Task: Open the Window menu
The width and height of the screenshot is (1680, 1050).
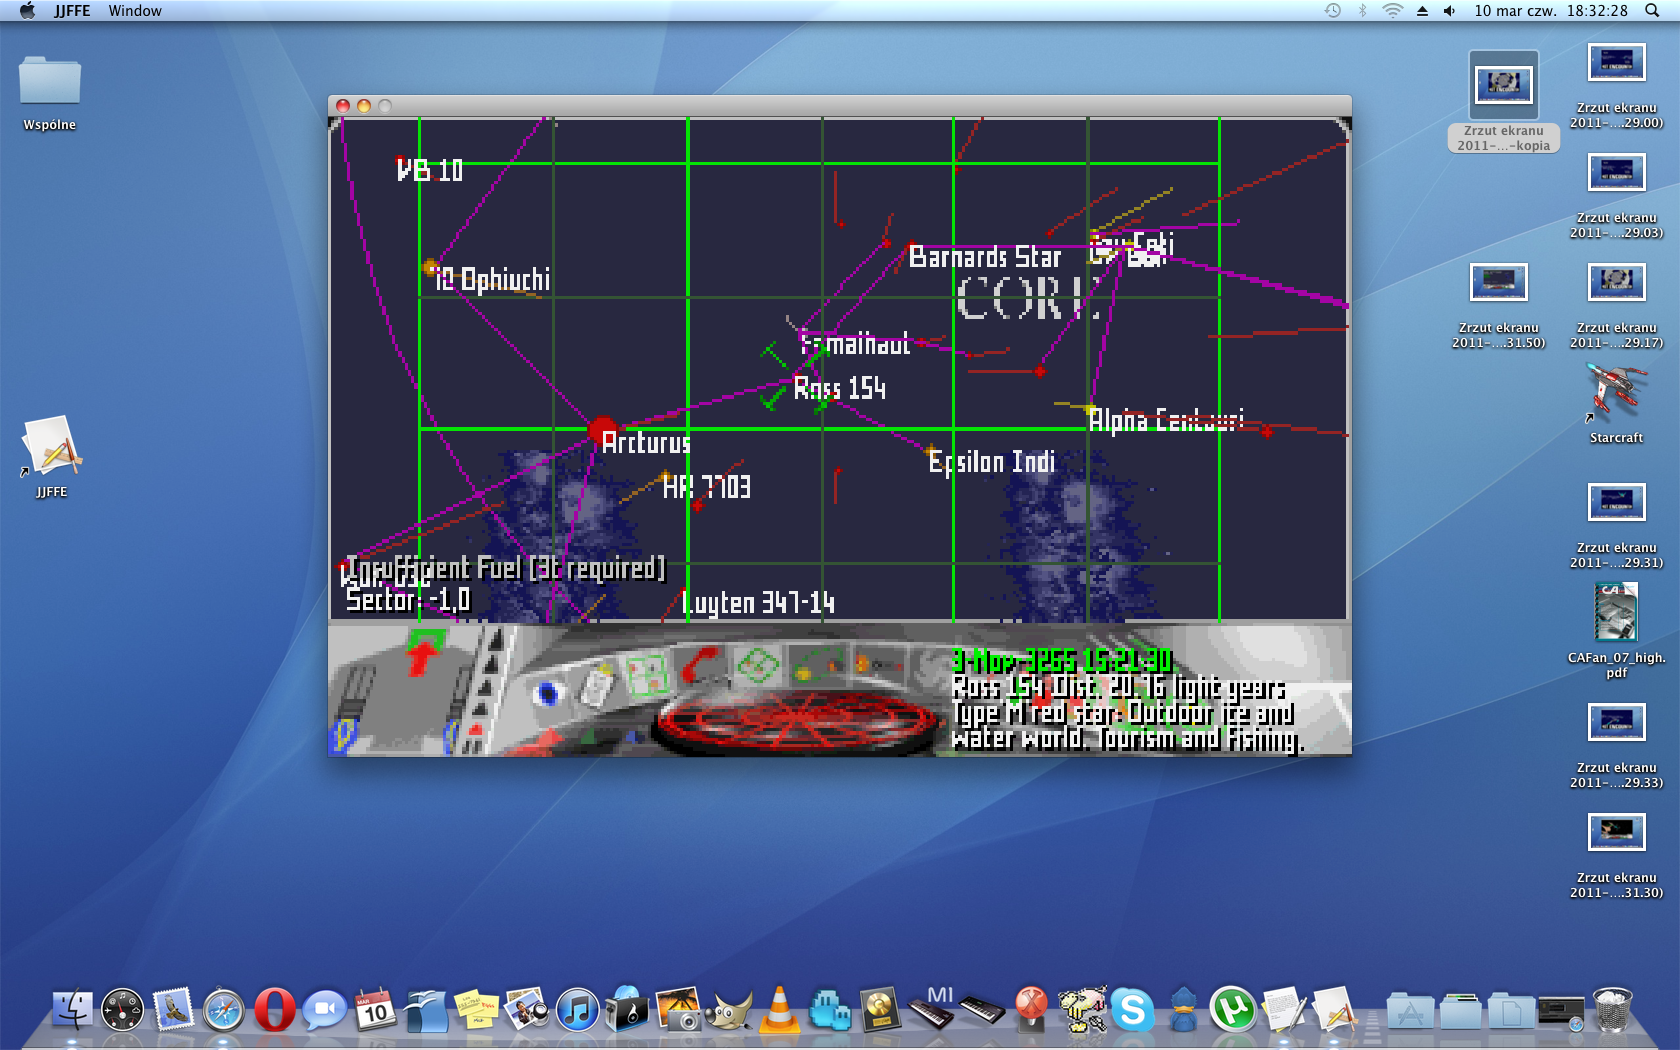Action: point(135,11)
